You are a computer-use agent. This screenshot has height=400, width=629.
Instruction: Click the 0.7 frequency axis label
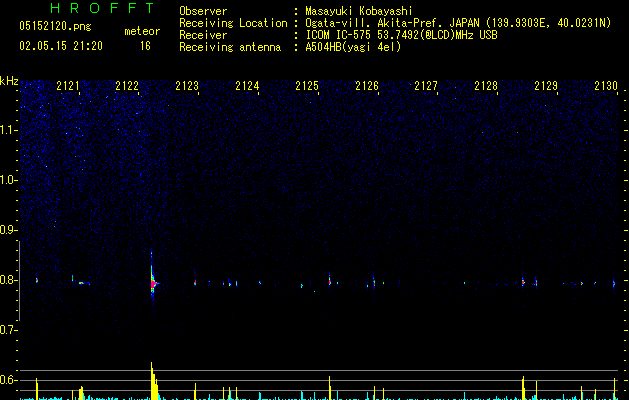8,330
